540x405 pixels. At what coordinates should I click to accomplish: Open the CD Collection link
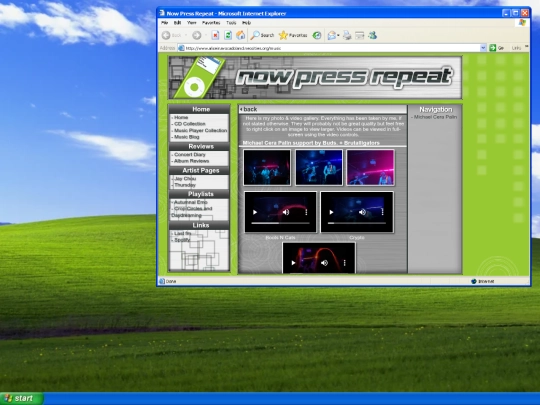click(189, 124)
